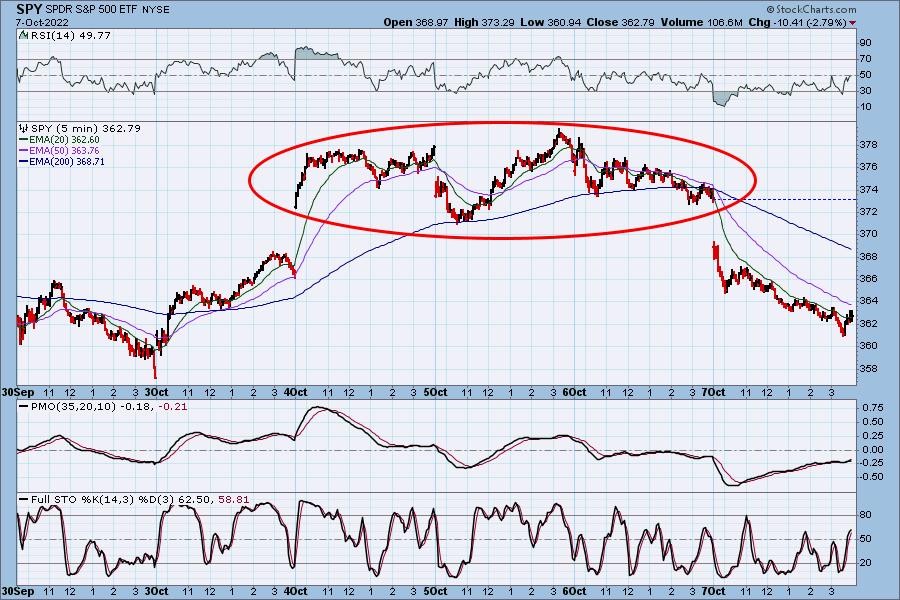Click the RSI(14) 49.77 label
Viewport: 900px width, 600px height.
71,35
